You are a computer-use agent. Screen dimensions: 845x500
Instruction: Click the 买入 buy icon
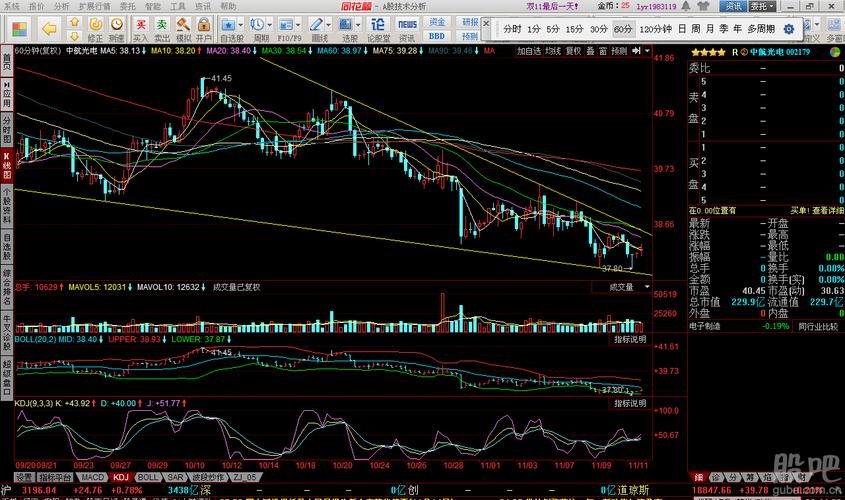pyautogui.click(x=141, y=25)
